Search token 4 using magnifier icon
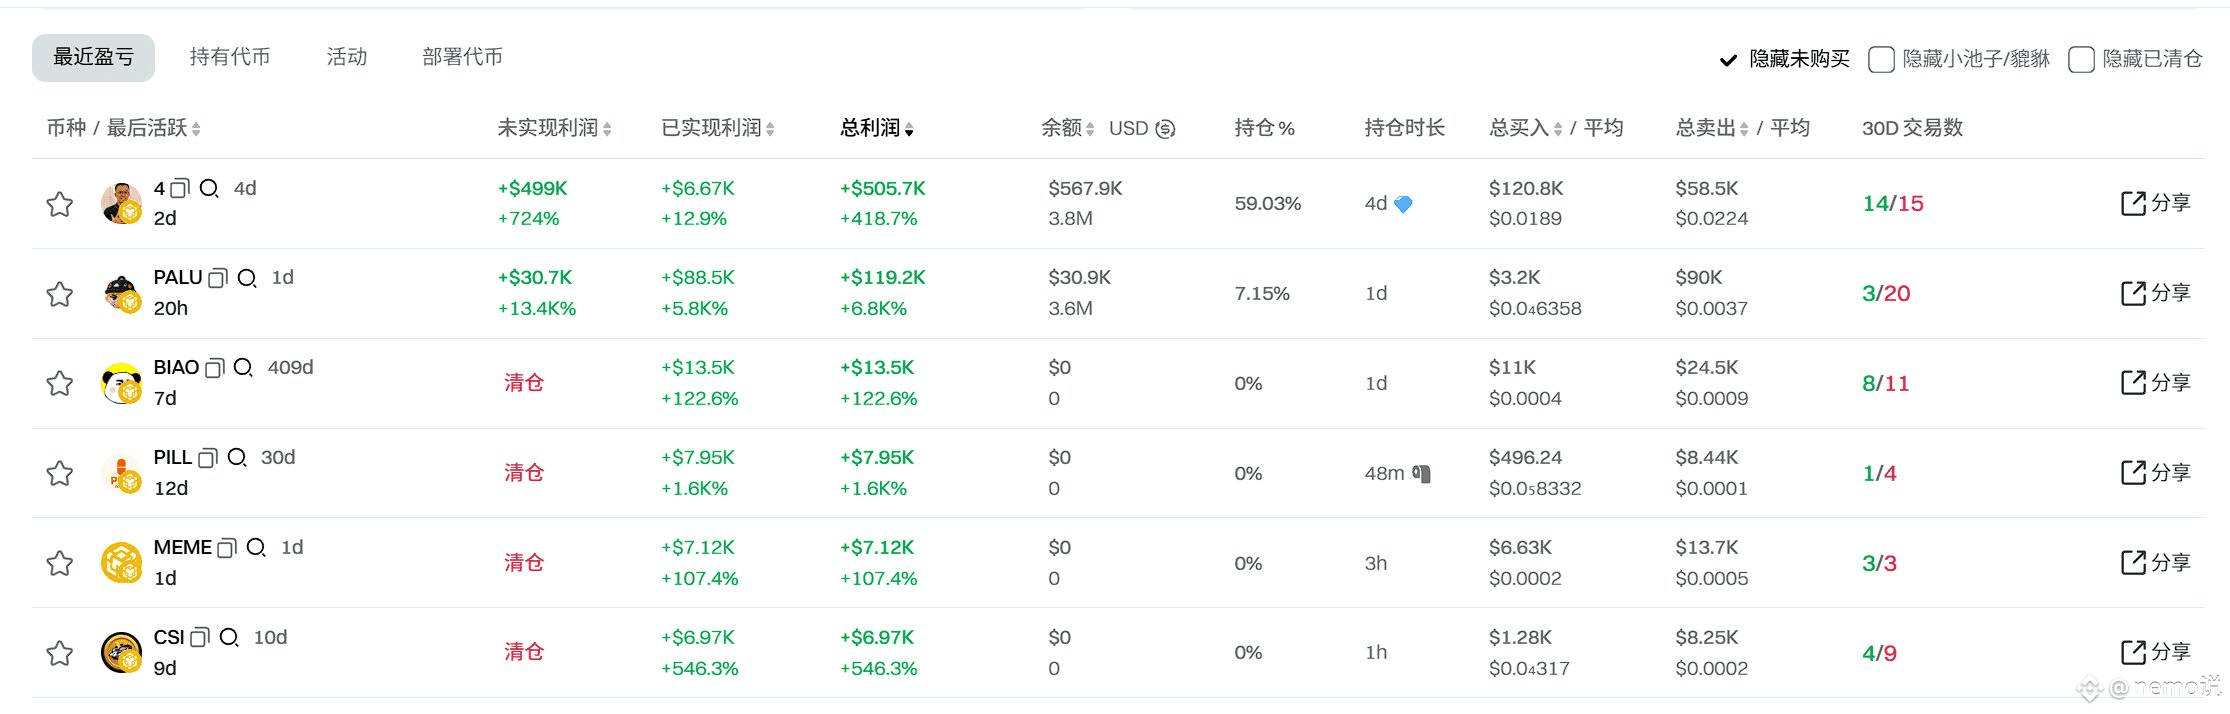Viewport: 2230px width, 714px height. pos(209,189)
